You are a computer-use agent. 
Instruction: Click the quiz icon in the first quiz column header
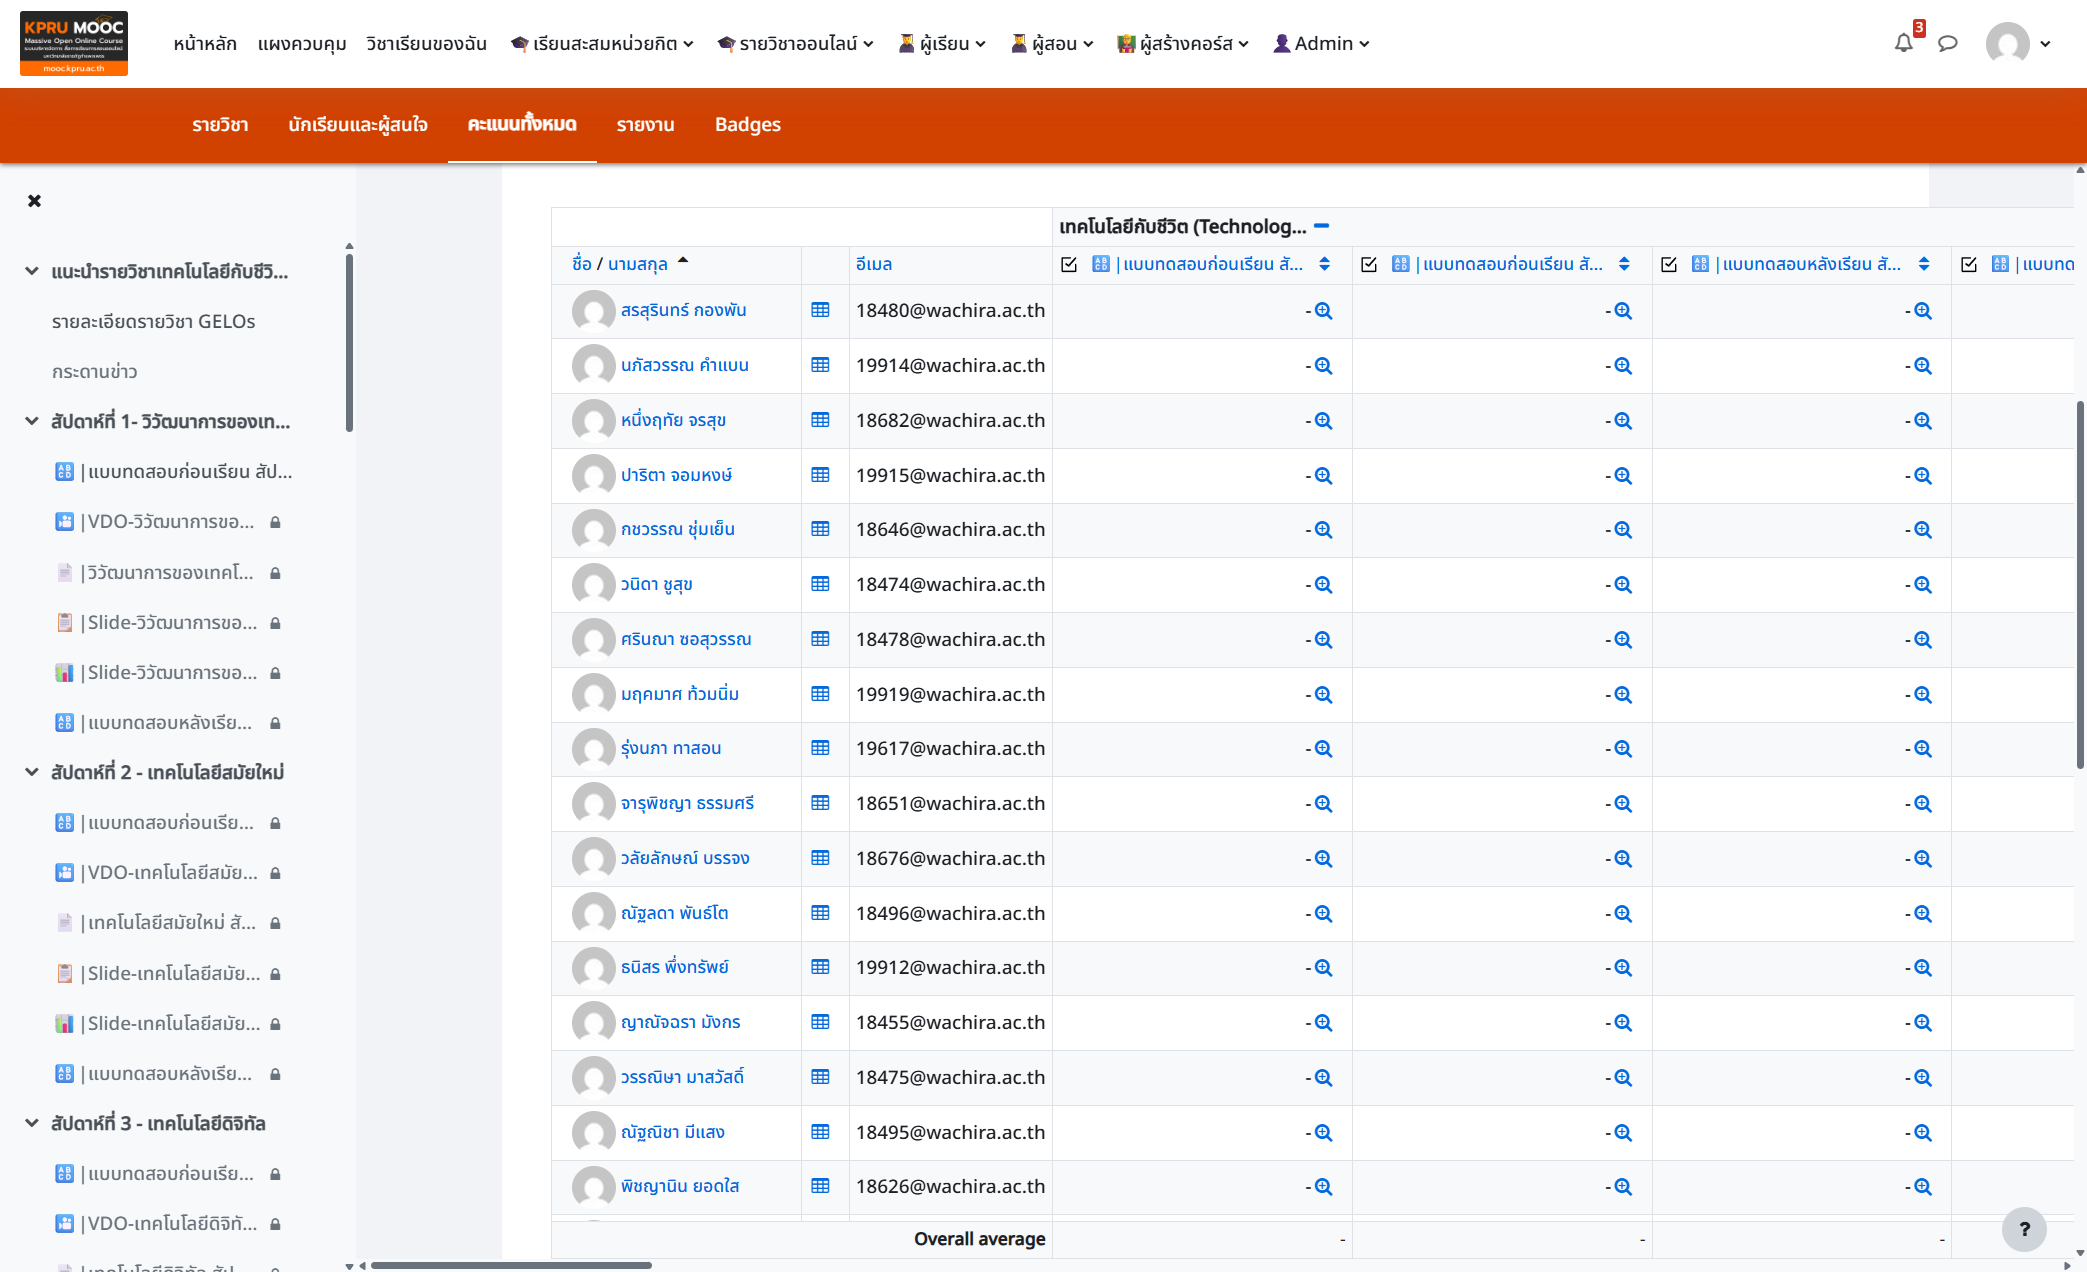1101,264
